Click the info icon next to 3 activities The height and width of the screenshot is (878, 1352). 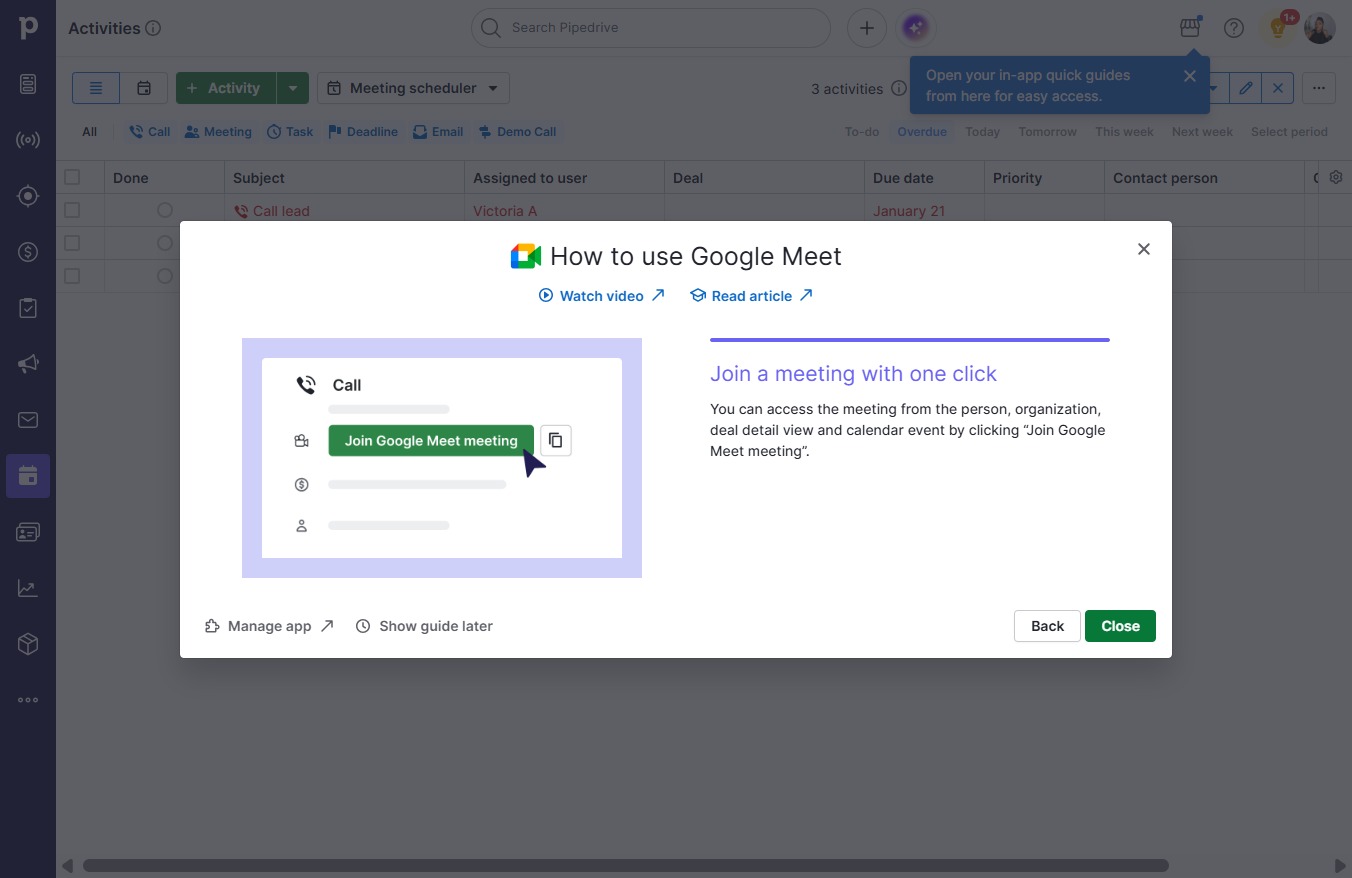tap(899, 88)
